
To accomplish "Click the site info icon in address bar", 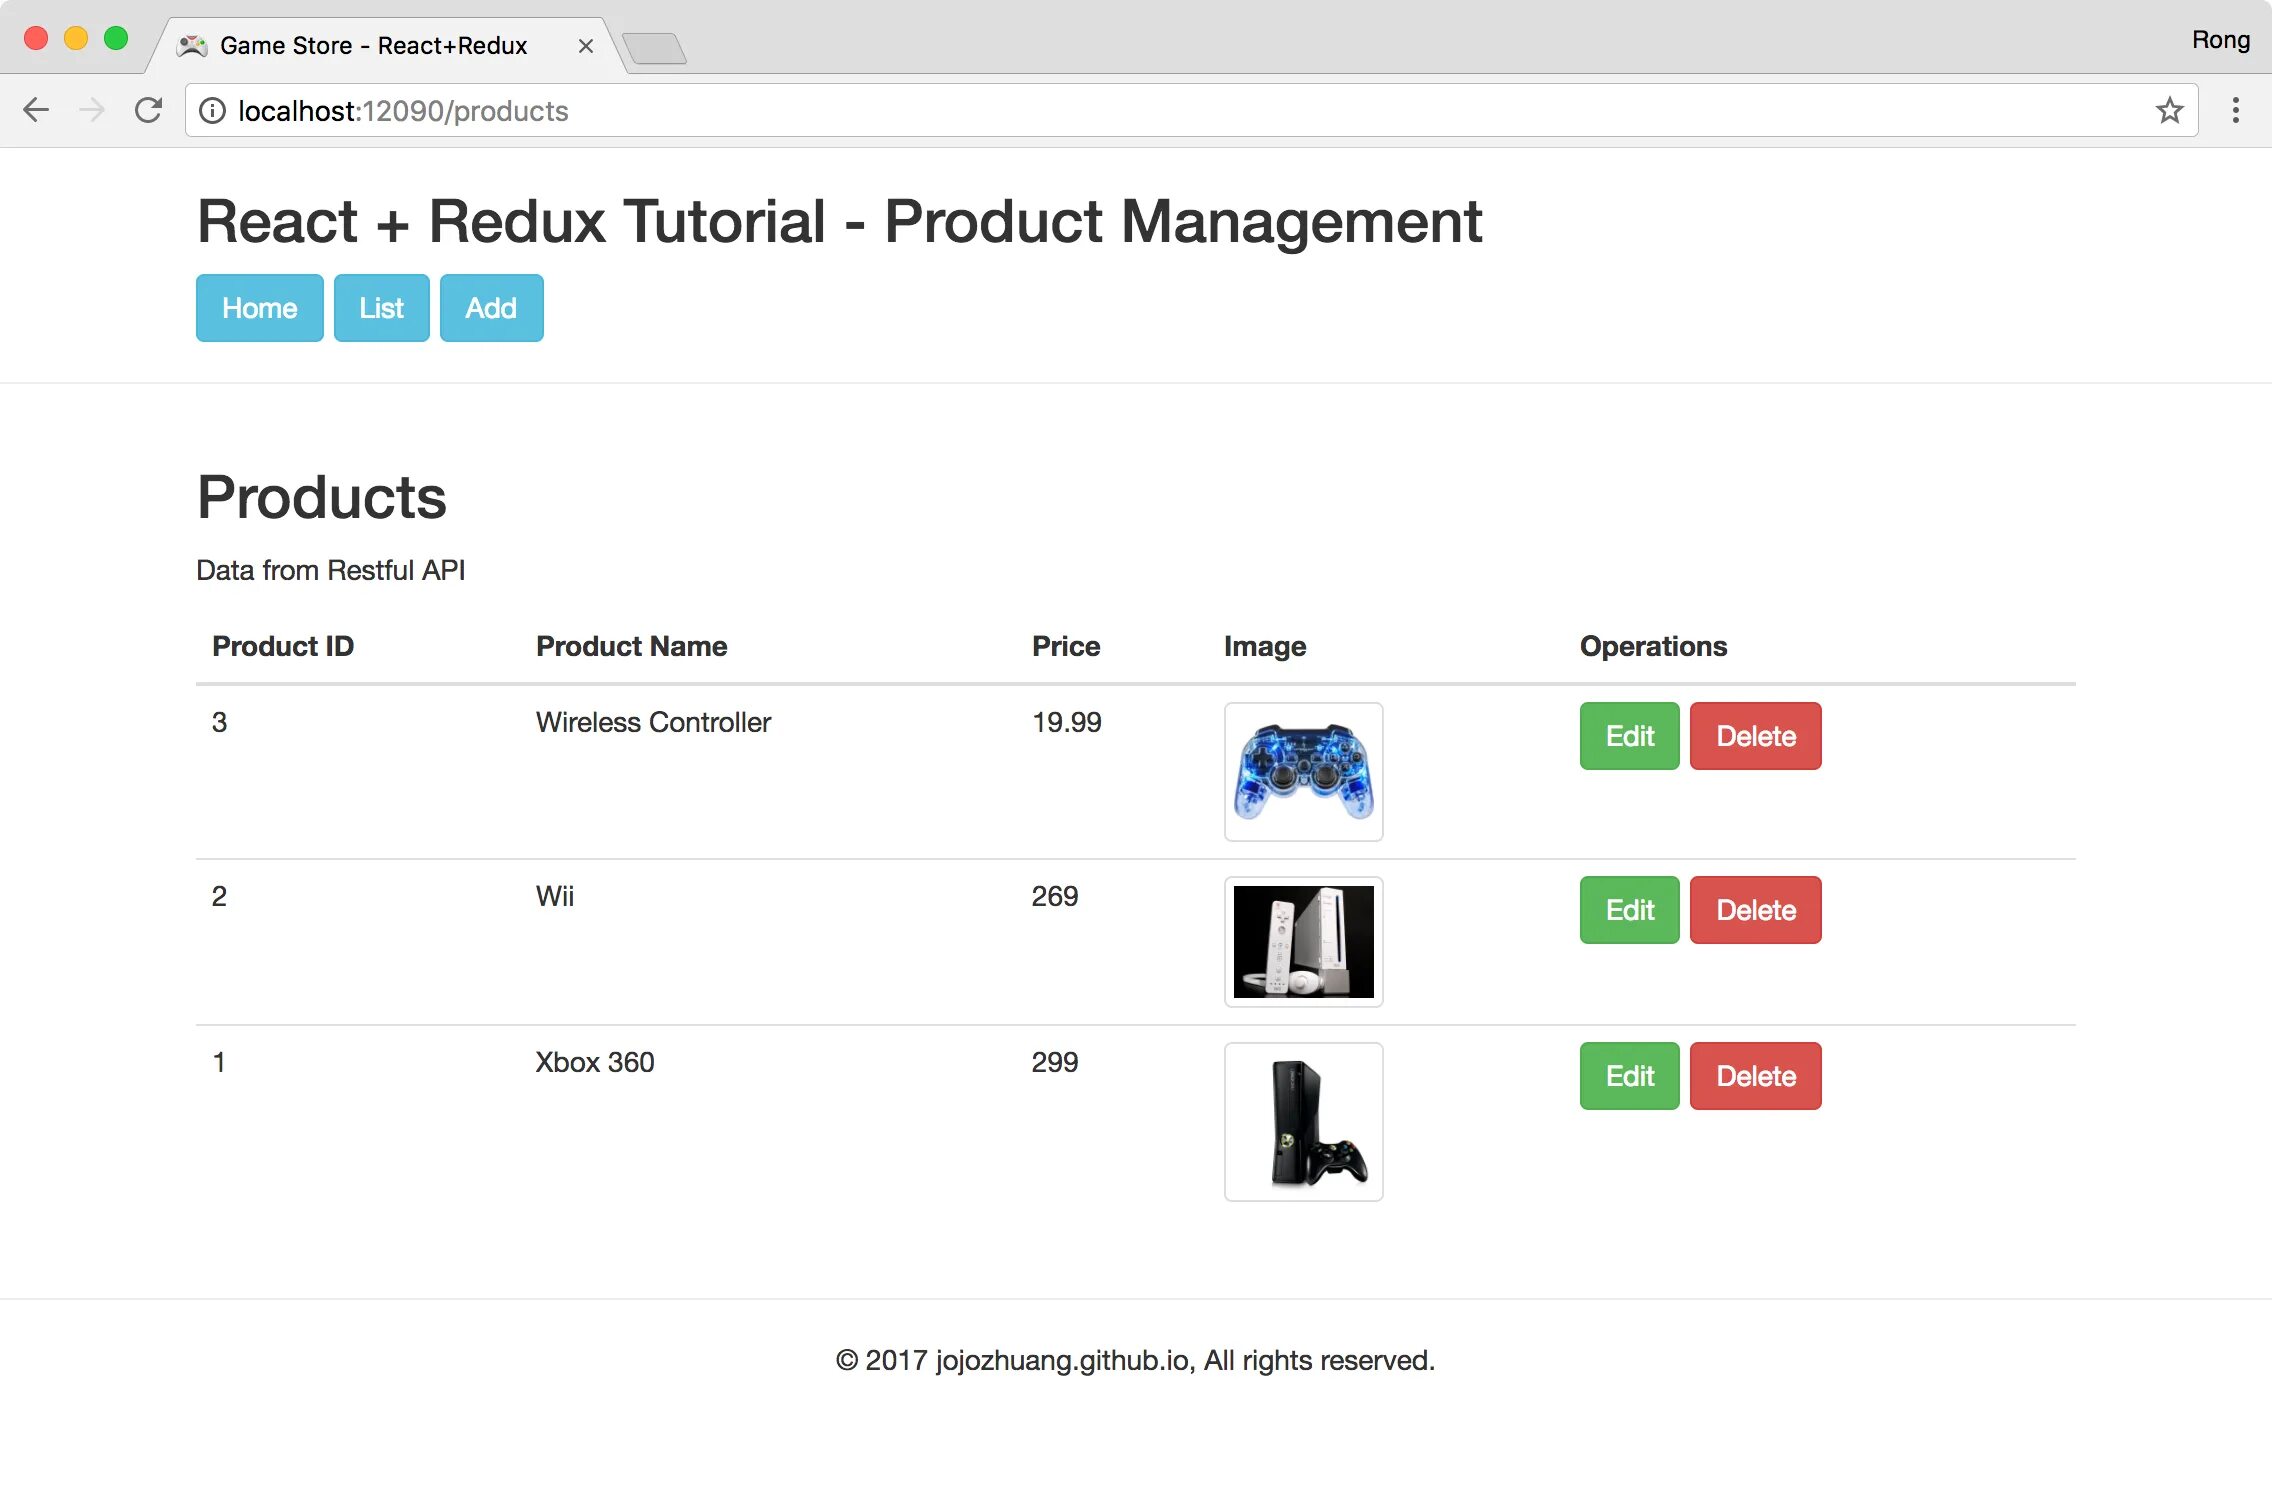I will tap(212, 111).
